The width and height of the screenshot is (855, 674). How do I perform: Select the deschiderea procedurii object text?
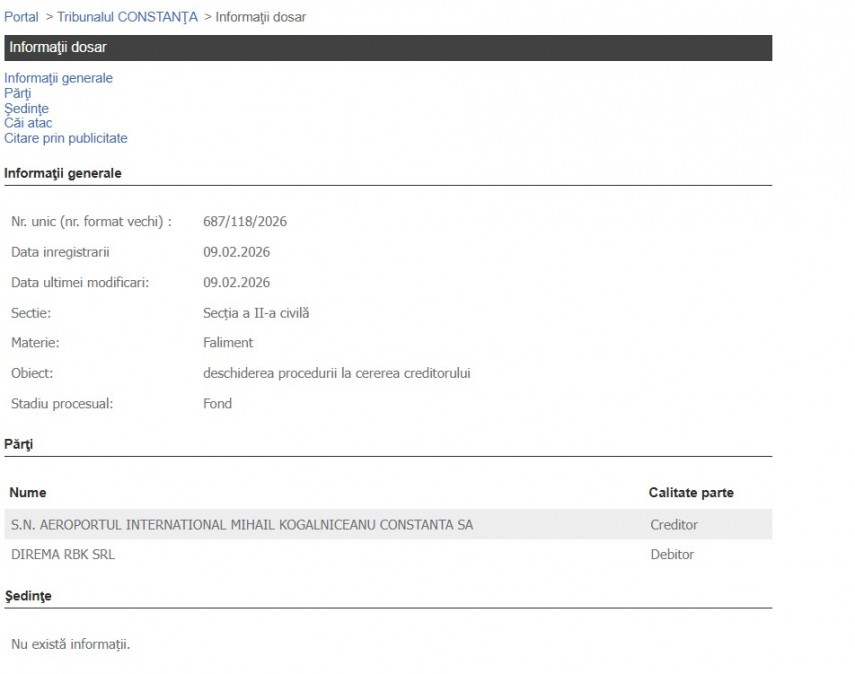[x=336, y=373]
